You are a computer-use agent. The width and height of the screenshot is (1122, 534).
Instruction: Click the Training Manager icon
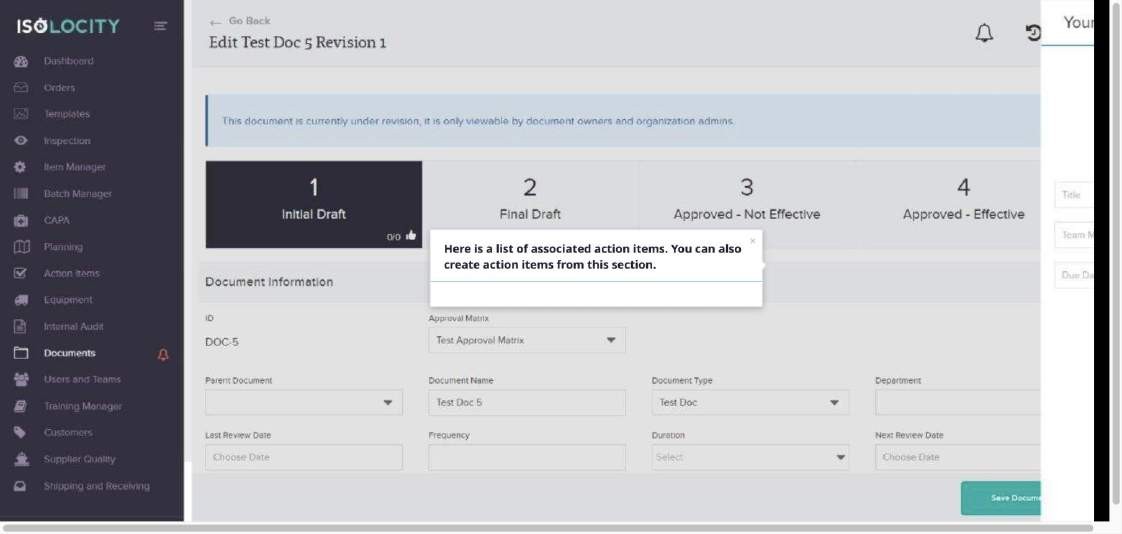pyautogui.click(x=21, y=406)
